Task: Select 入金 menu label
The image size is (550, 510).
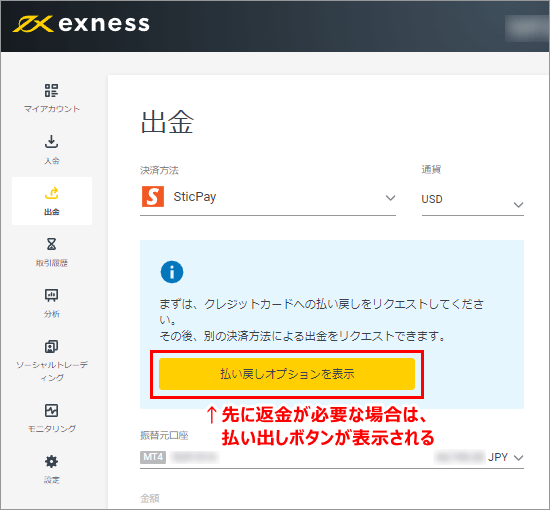Action: click(52, 161)
